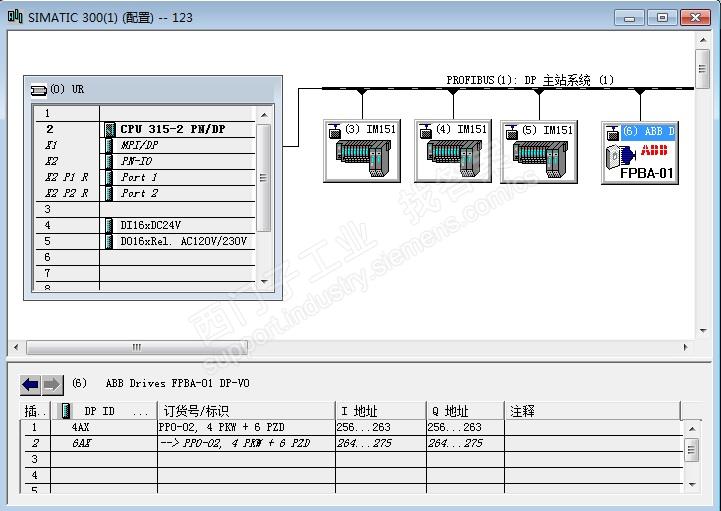Select the CPU 315-2 PN/DP module icon
721x511 pixels.
coord(109,129)
